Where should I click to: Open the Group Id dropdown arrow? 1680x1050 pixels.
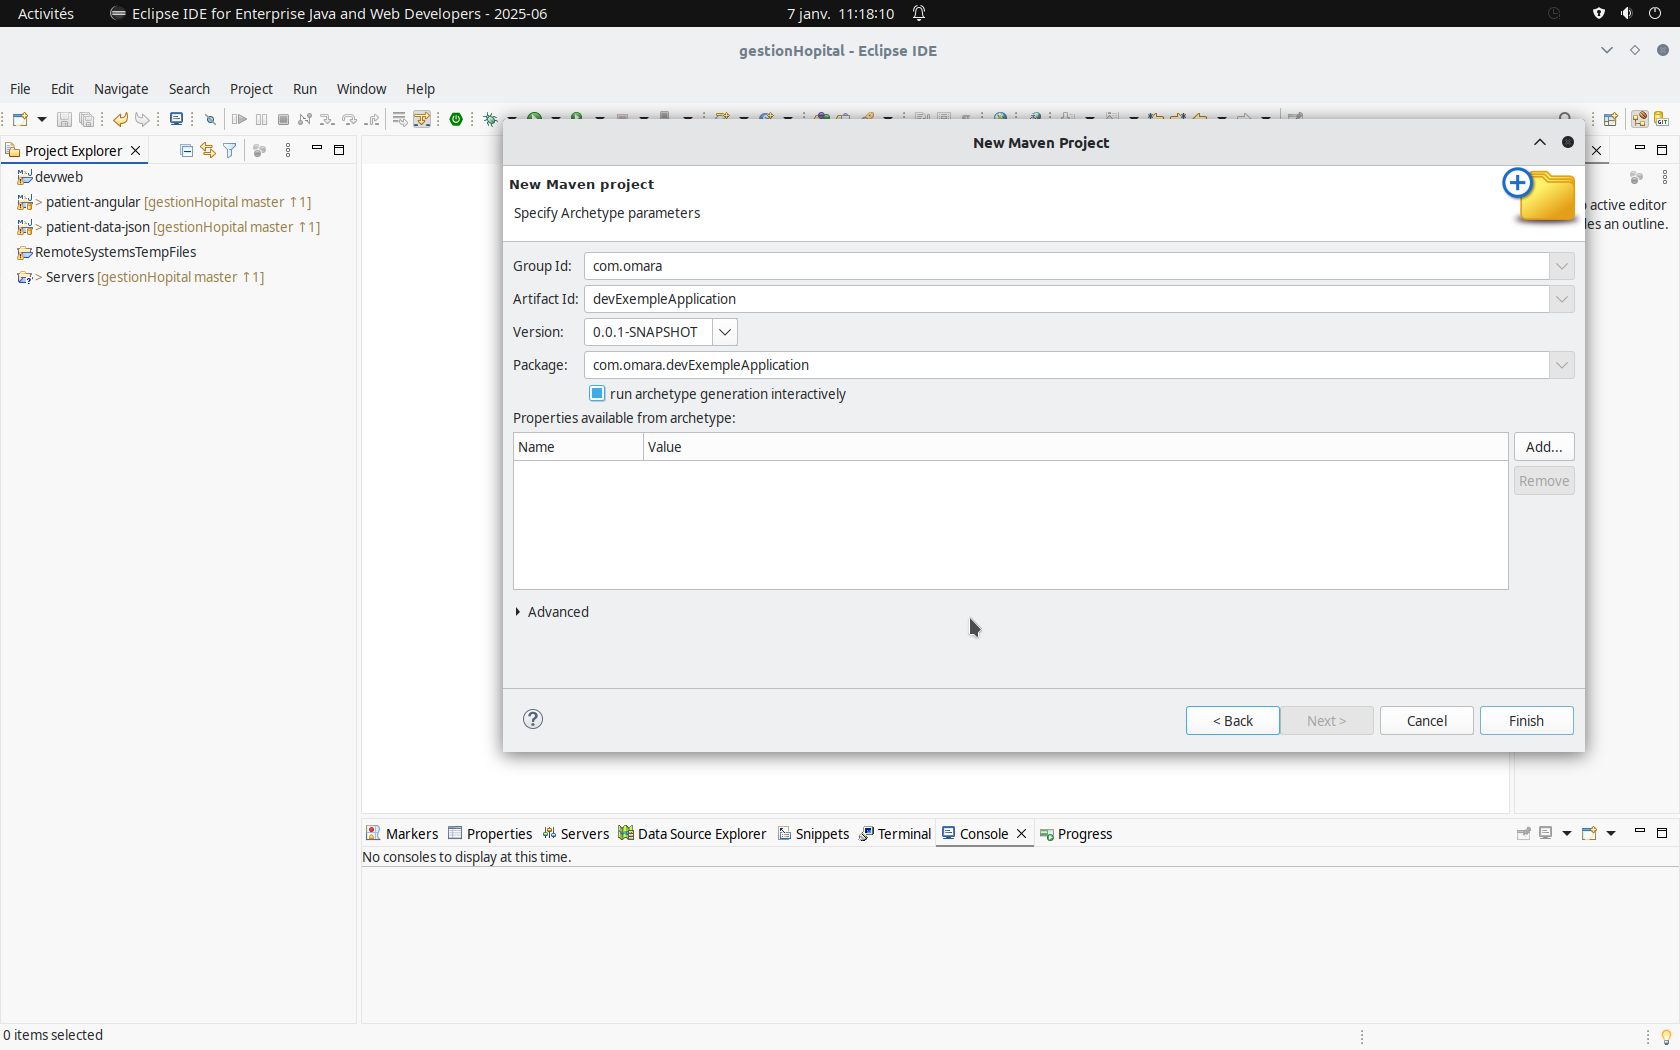(x=1562, y=266)
